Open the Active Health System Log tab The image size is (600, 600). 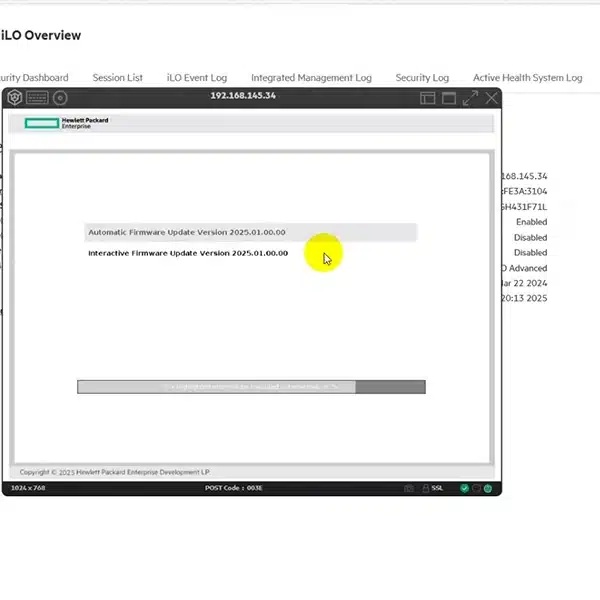click(527, 77)
